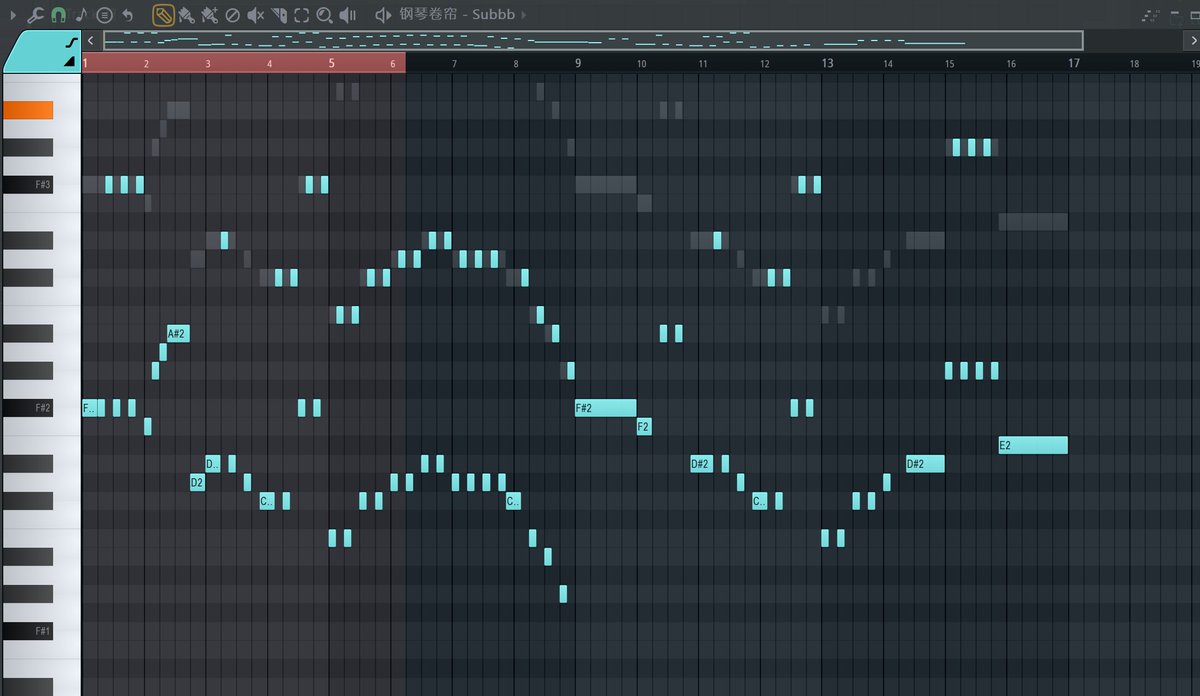Select the D2 note in bar 2
1200x696 pixels.
198,483
